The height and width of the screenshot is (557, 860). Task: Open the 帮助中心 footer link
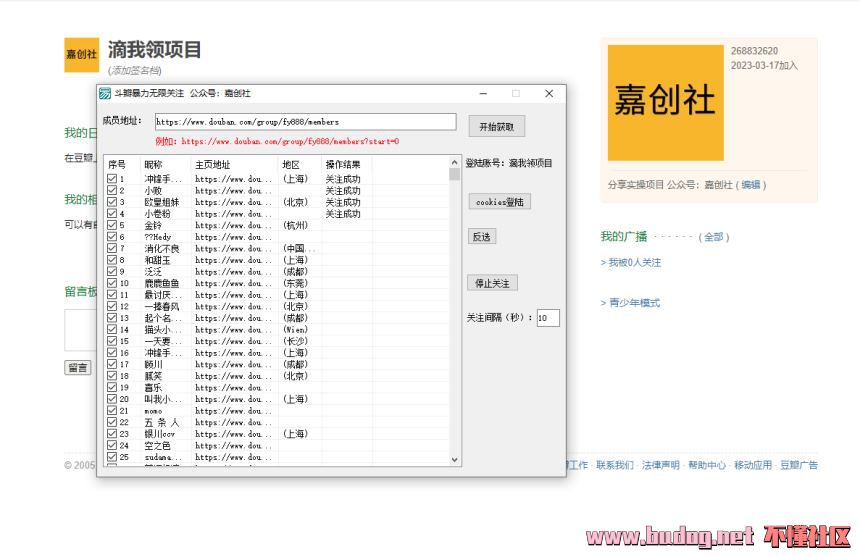[x=706, y=465]
